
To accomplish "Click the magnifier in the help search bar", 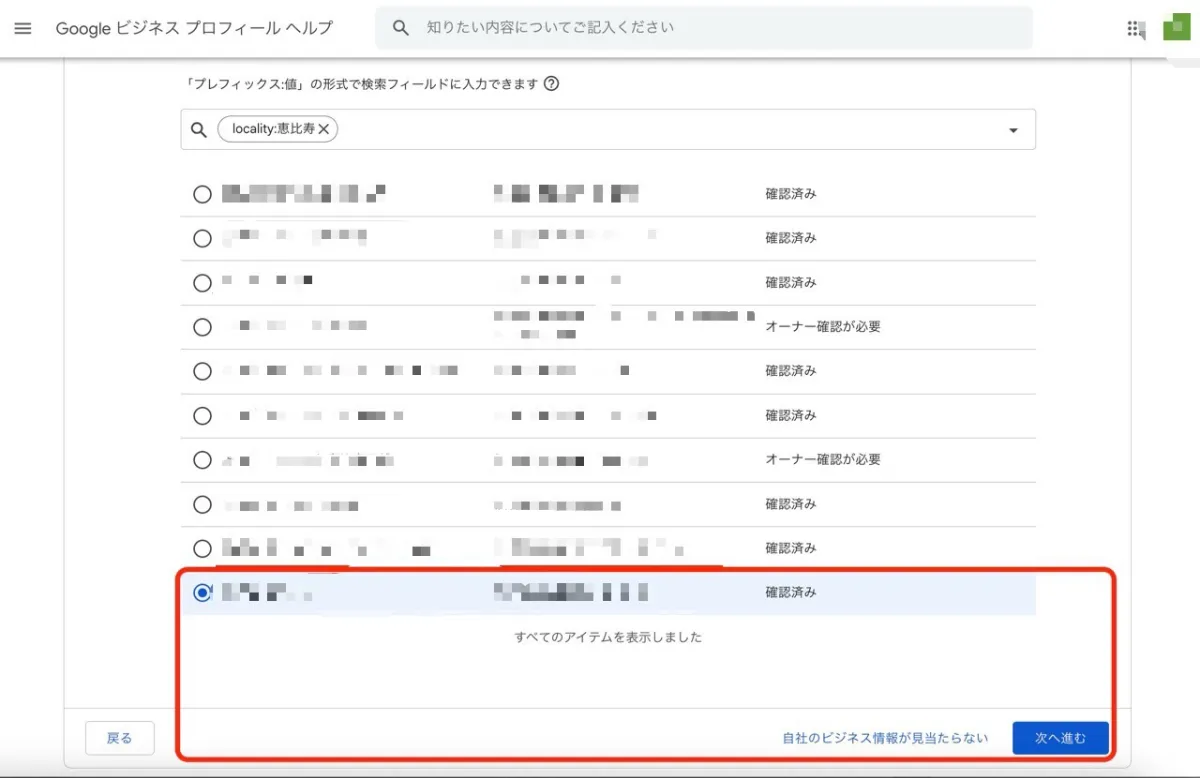I will click(400, 27).
